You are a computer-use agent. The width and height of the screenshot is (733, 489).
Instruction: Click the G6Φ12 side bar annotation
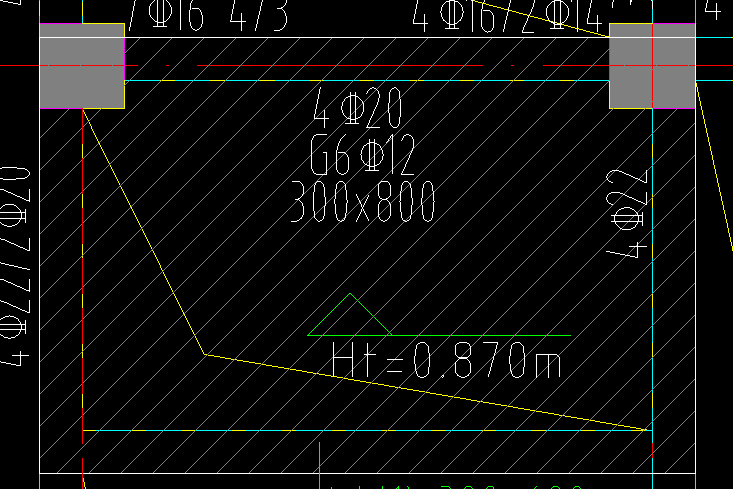363,154
